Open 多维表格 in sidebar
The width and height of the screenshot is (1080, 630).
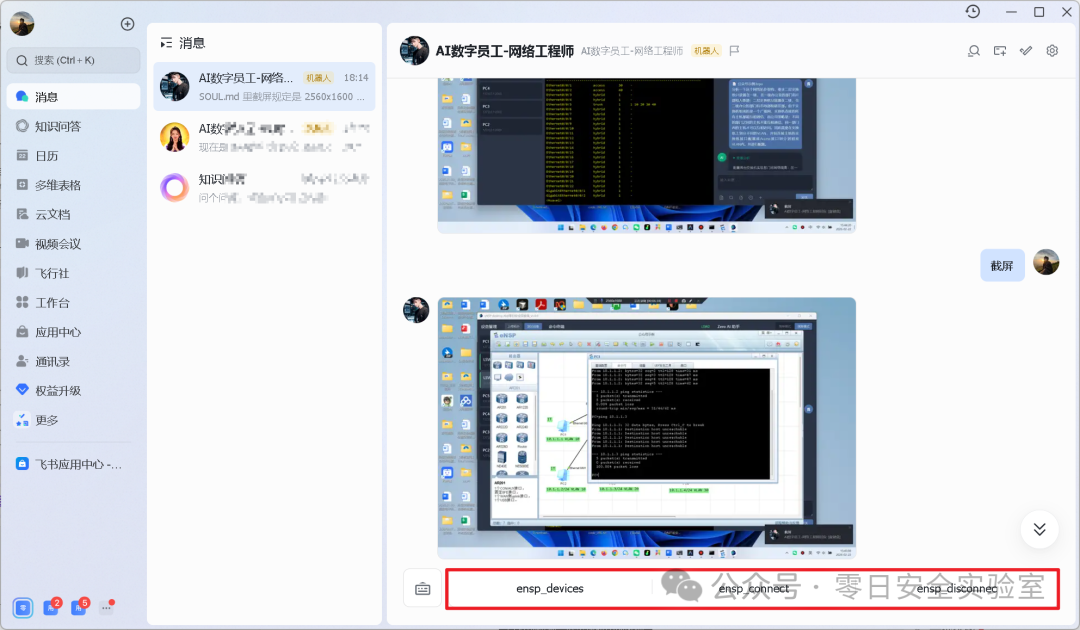click(x=74, y=185)
